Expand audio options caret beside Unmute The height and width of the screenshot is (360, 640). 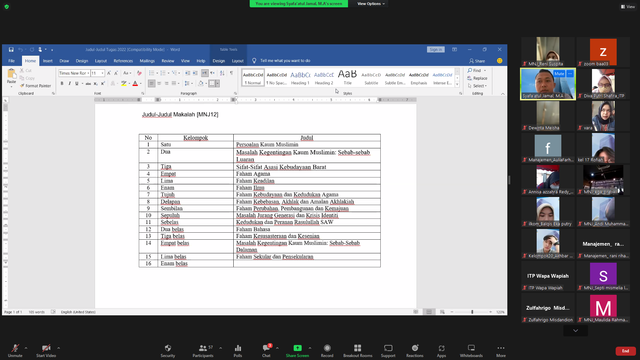26,348
